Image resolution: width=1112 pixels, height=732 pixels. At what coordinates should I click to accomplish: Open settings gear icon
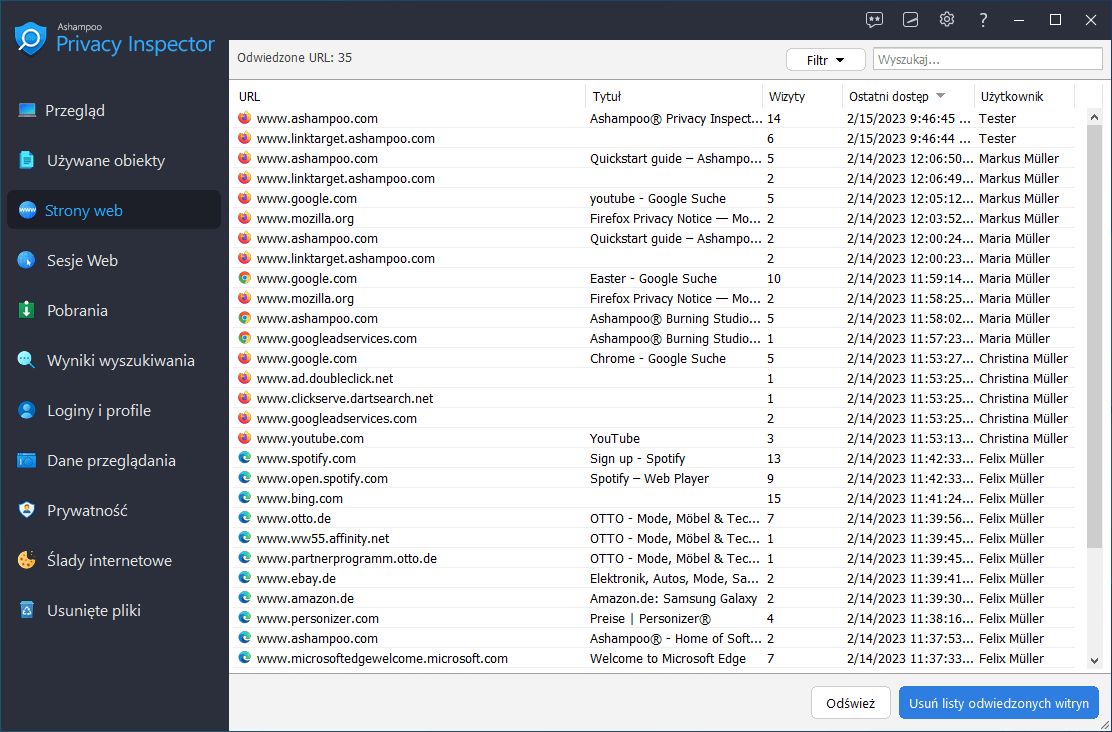pos(947,20)
